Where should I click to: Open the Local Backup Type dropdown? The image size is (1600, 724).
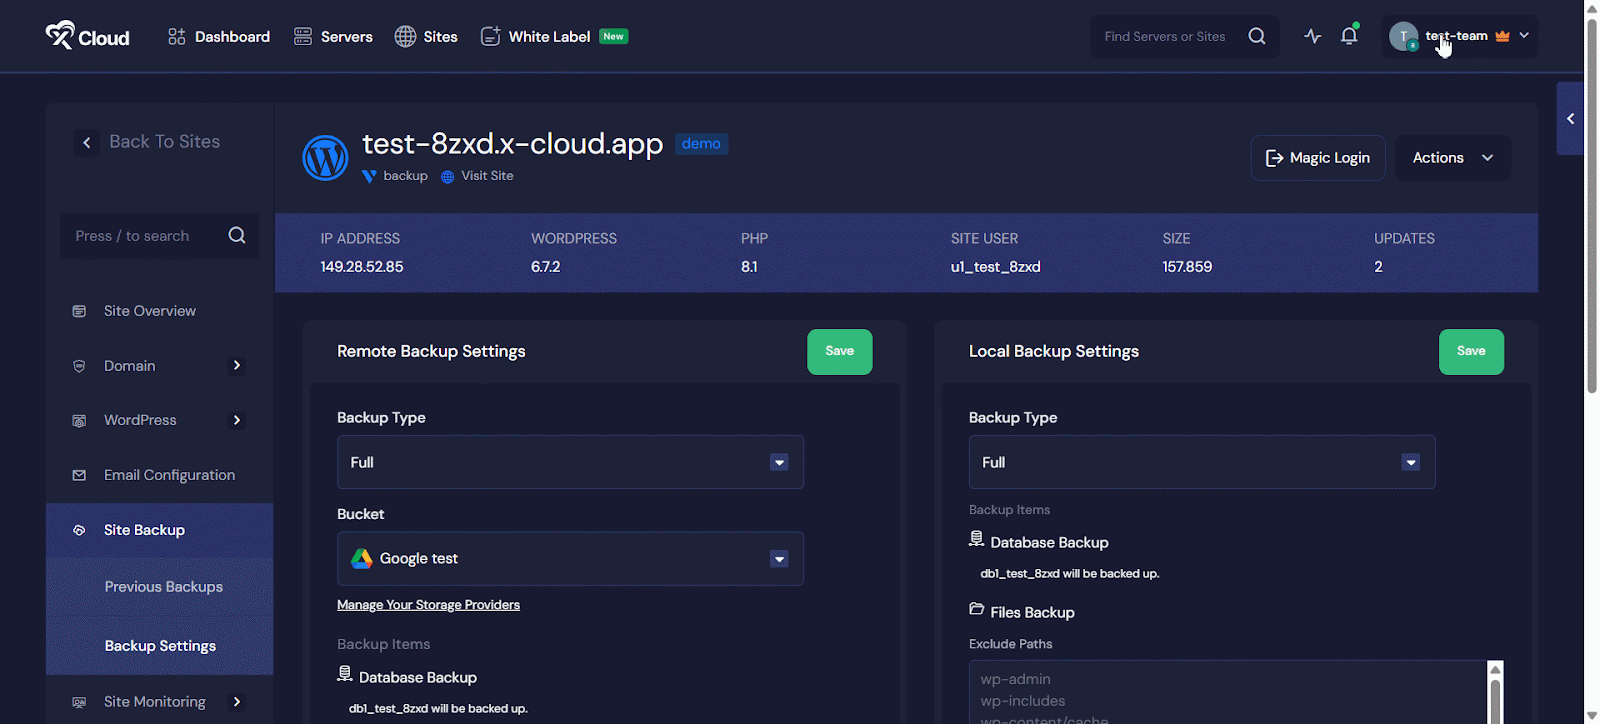click(1201, 462)
